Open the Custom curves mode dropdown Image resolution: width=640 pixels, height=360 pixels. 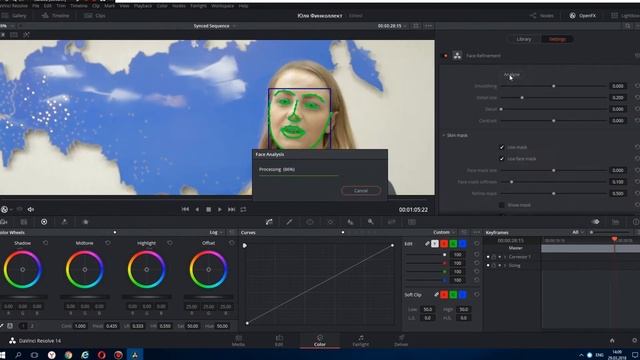[444, 232]
